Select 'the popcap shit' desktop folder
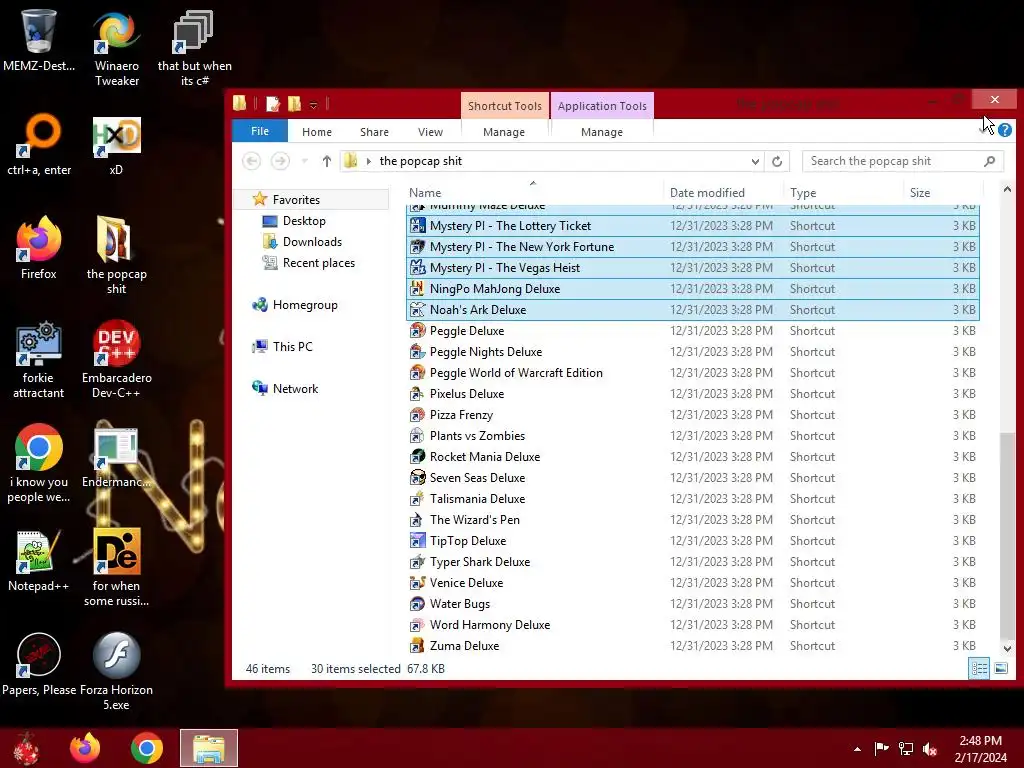The image size is (1024, 768). [x=116, y=256]
